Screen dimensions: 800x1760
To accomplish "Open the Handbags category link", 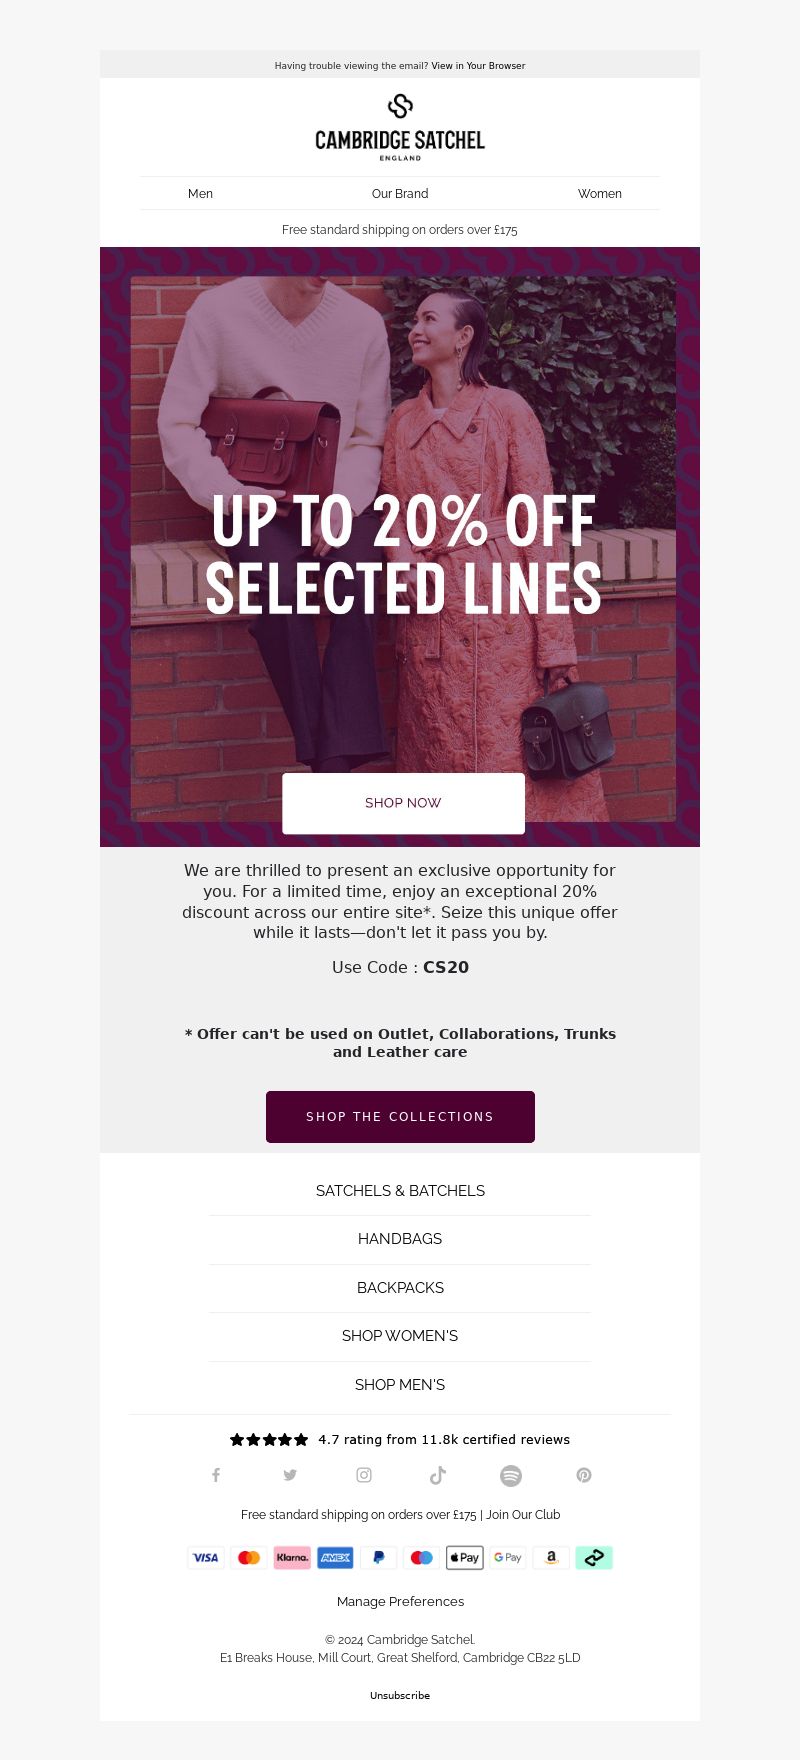I will [x=400, y=1239].
